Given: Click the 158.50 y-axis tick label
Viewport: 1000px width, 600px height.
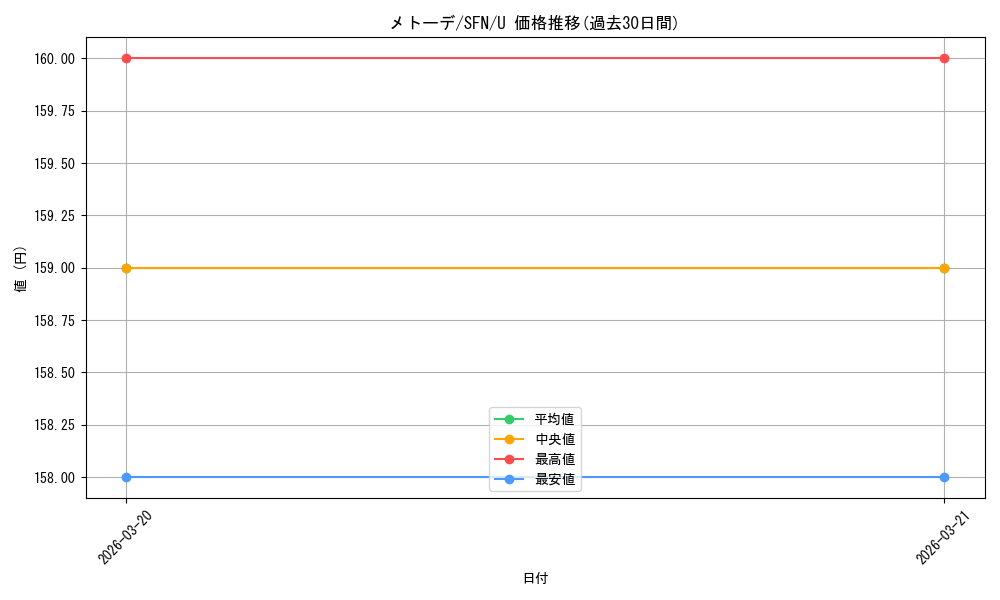Looking at the screenshot, I should click(54, 373).
